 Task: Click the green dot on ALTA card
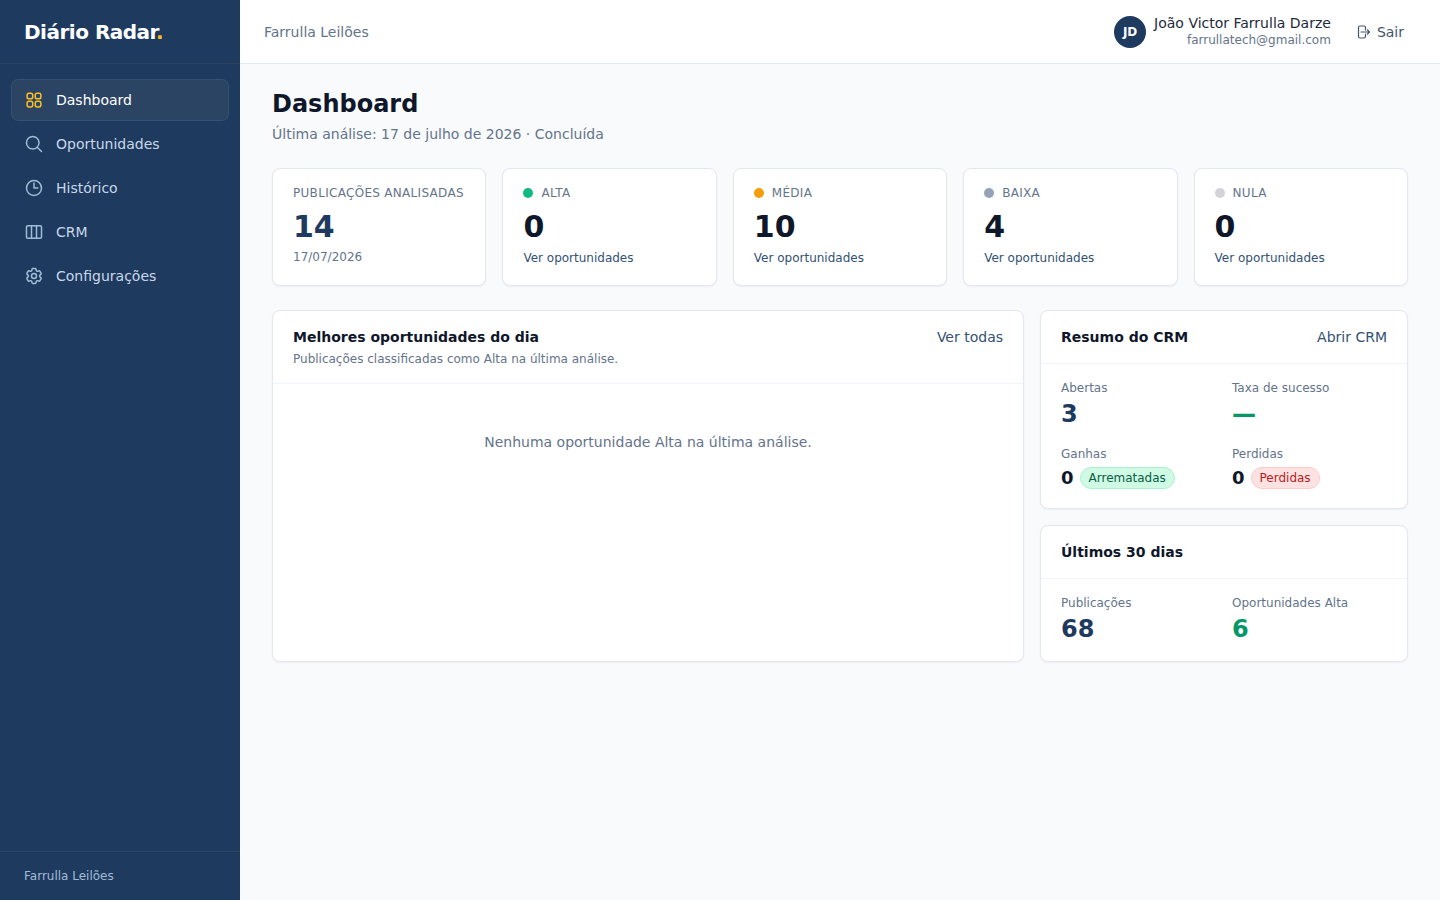pyautogui.click(x=528, y=193)
